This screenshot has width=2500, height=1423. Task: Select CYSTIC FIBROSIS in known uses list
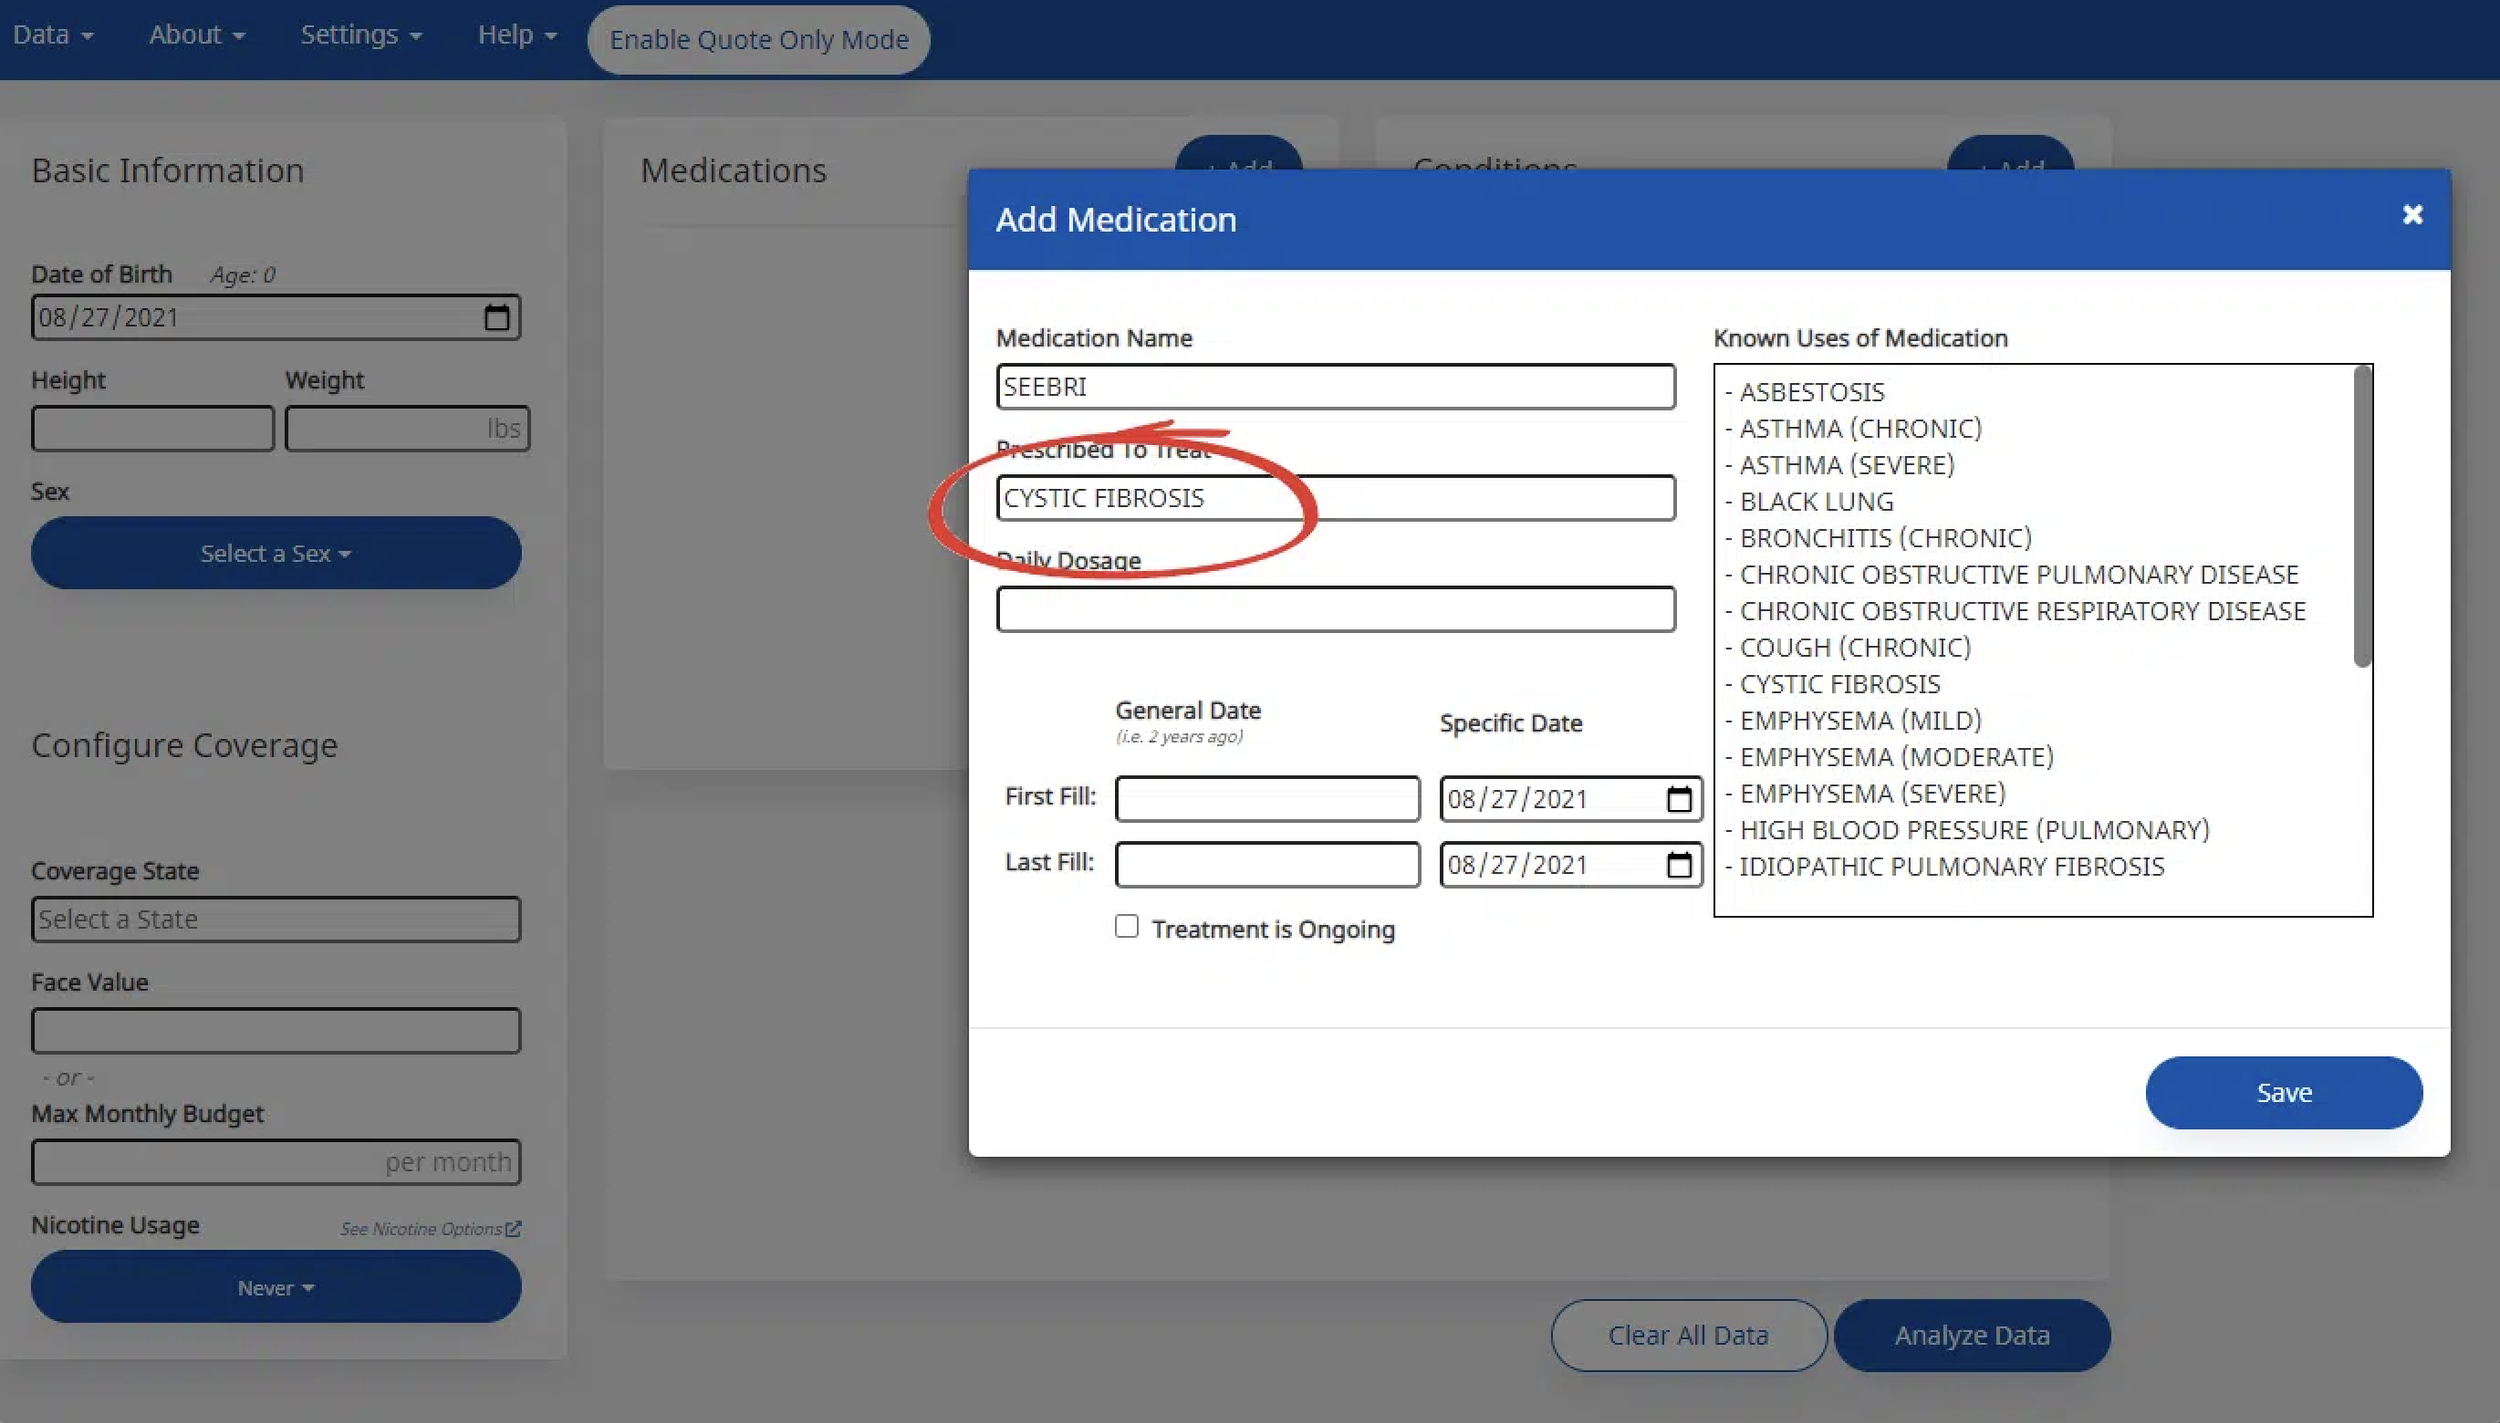coord(1839,684)
